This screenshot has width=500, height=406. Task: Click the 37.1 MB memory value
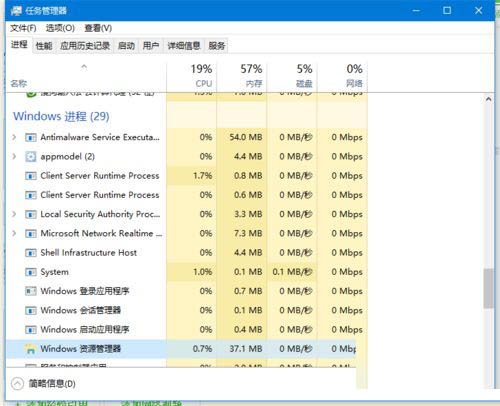pos(246,349)
